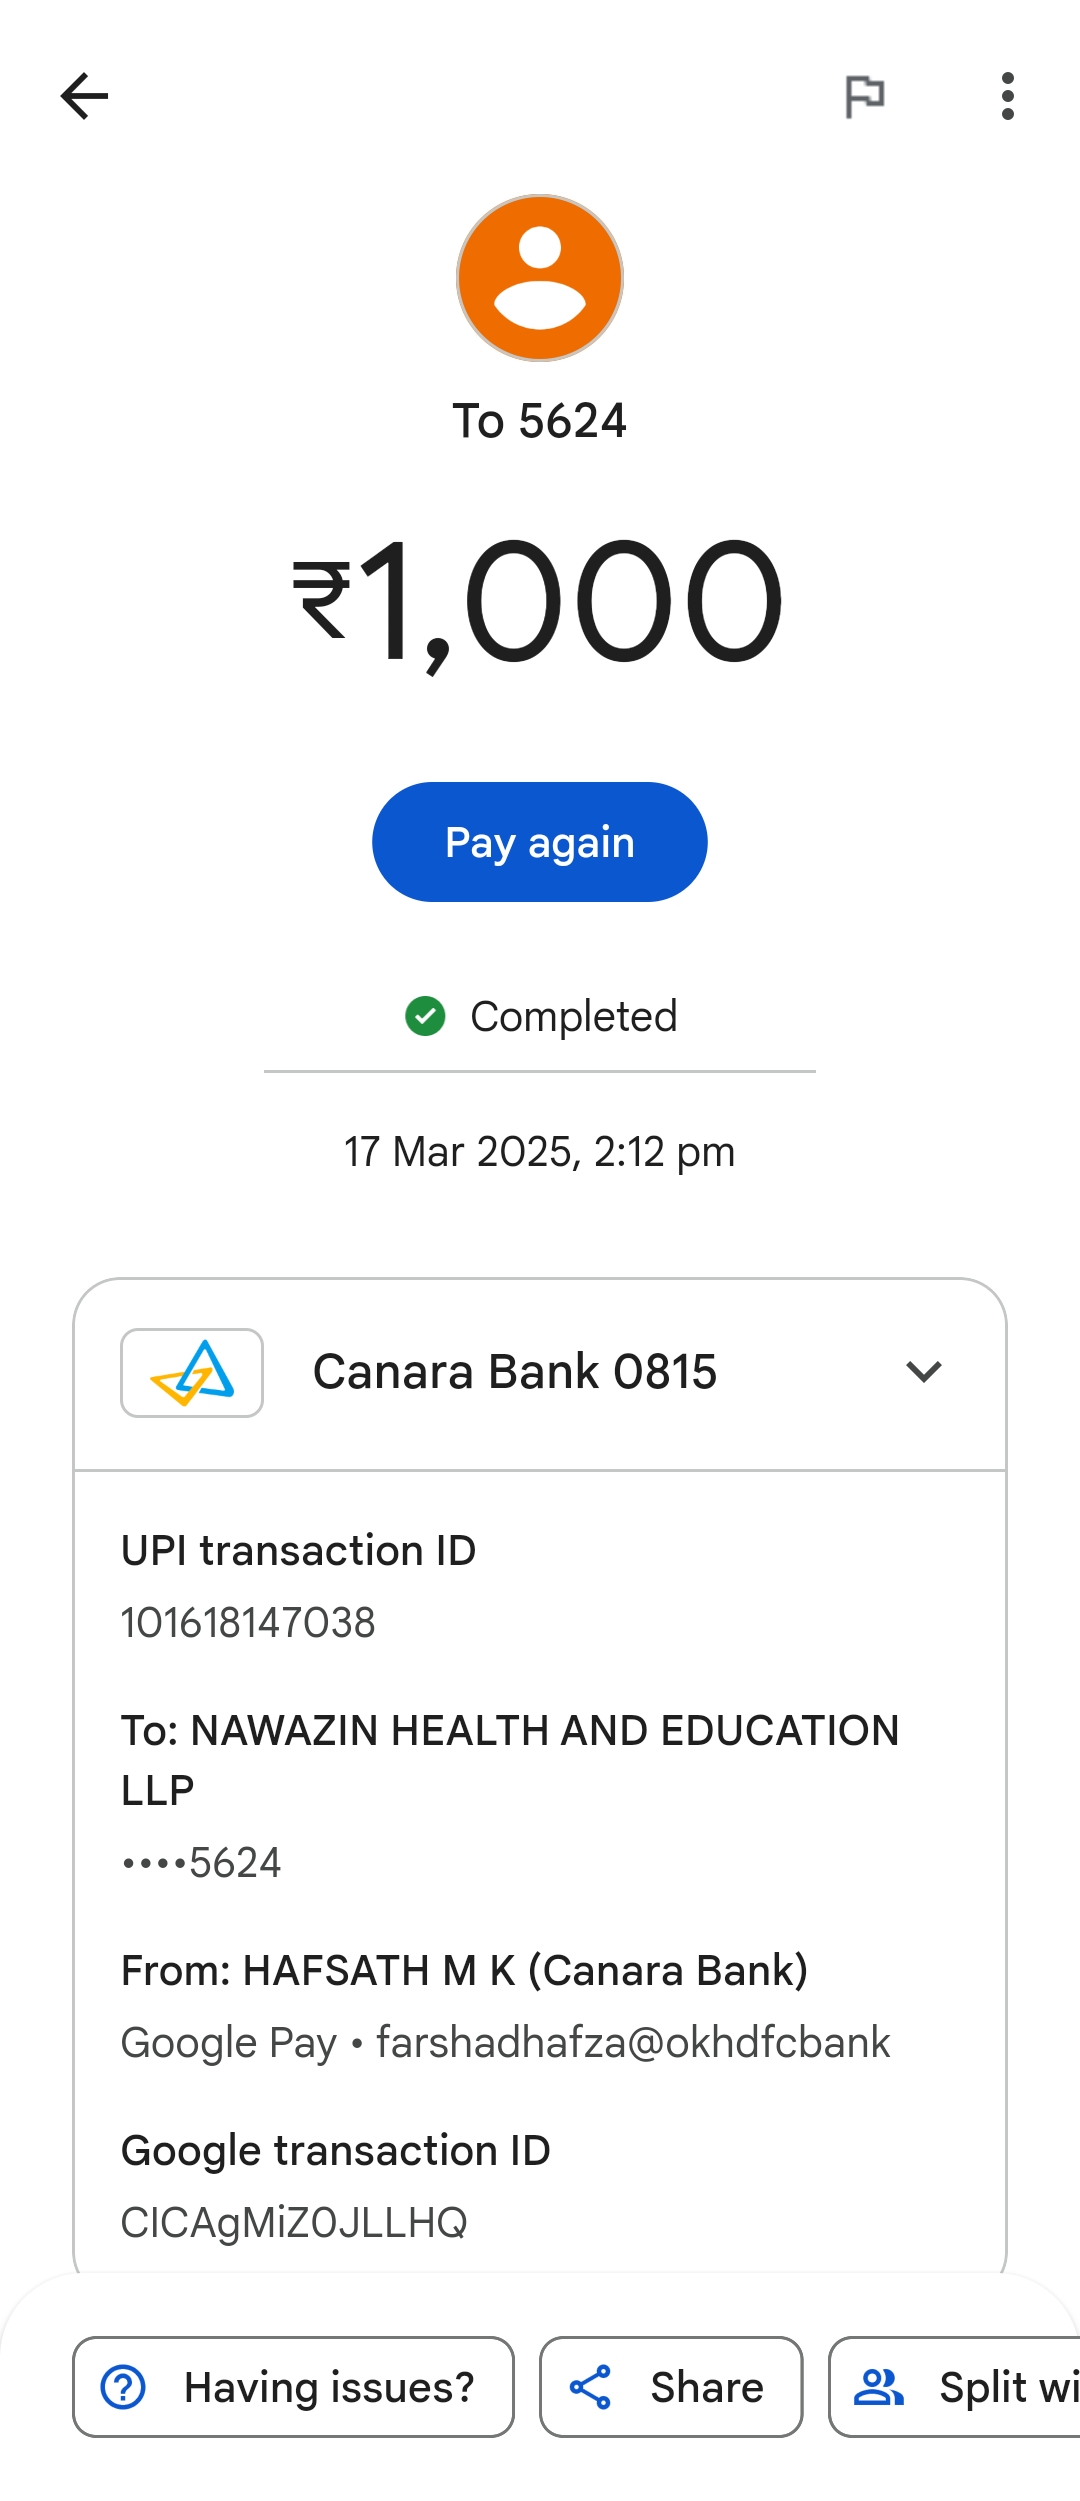Tap the Canara Bank logo icon

coord(192,1372)
